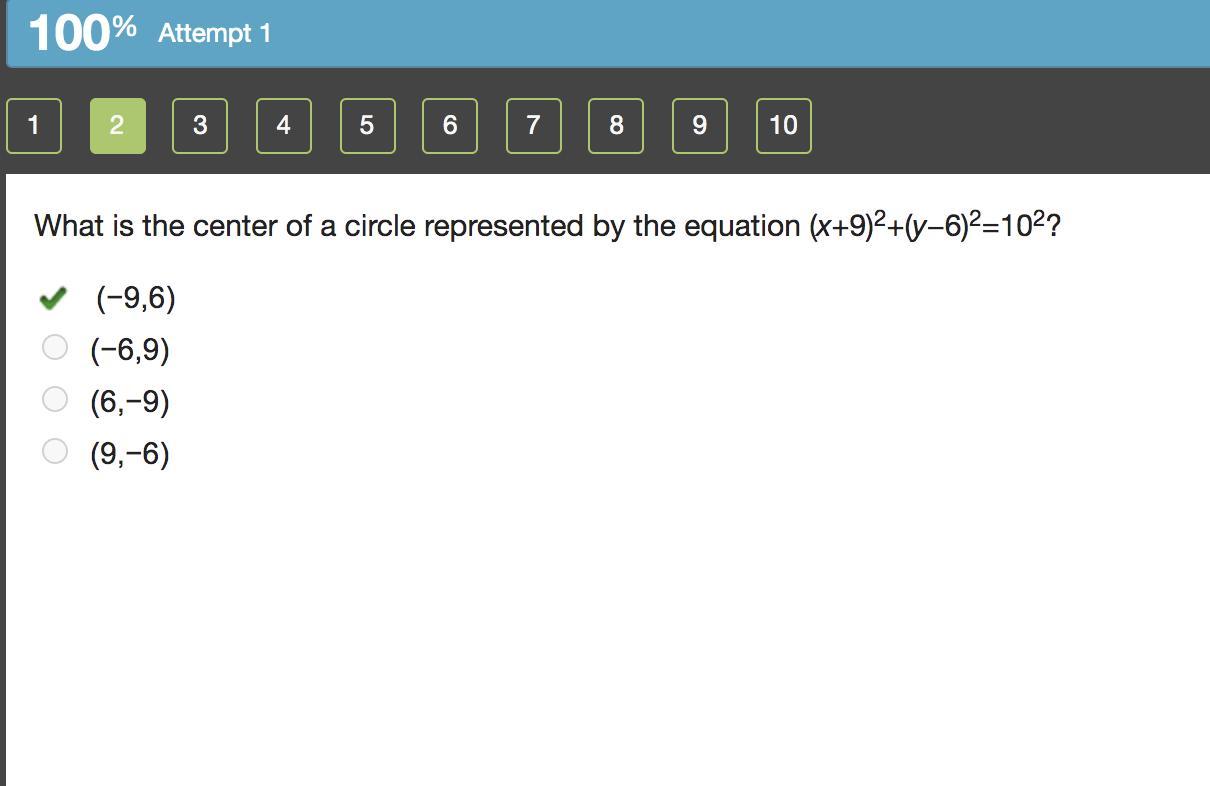Click the Attempt 1 label
Image resolution: width=1210 pixels, height=786 pixels.
click(214, 33)
